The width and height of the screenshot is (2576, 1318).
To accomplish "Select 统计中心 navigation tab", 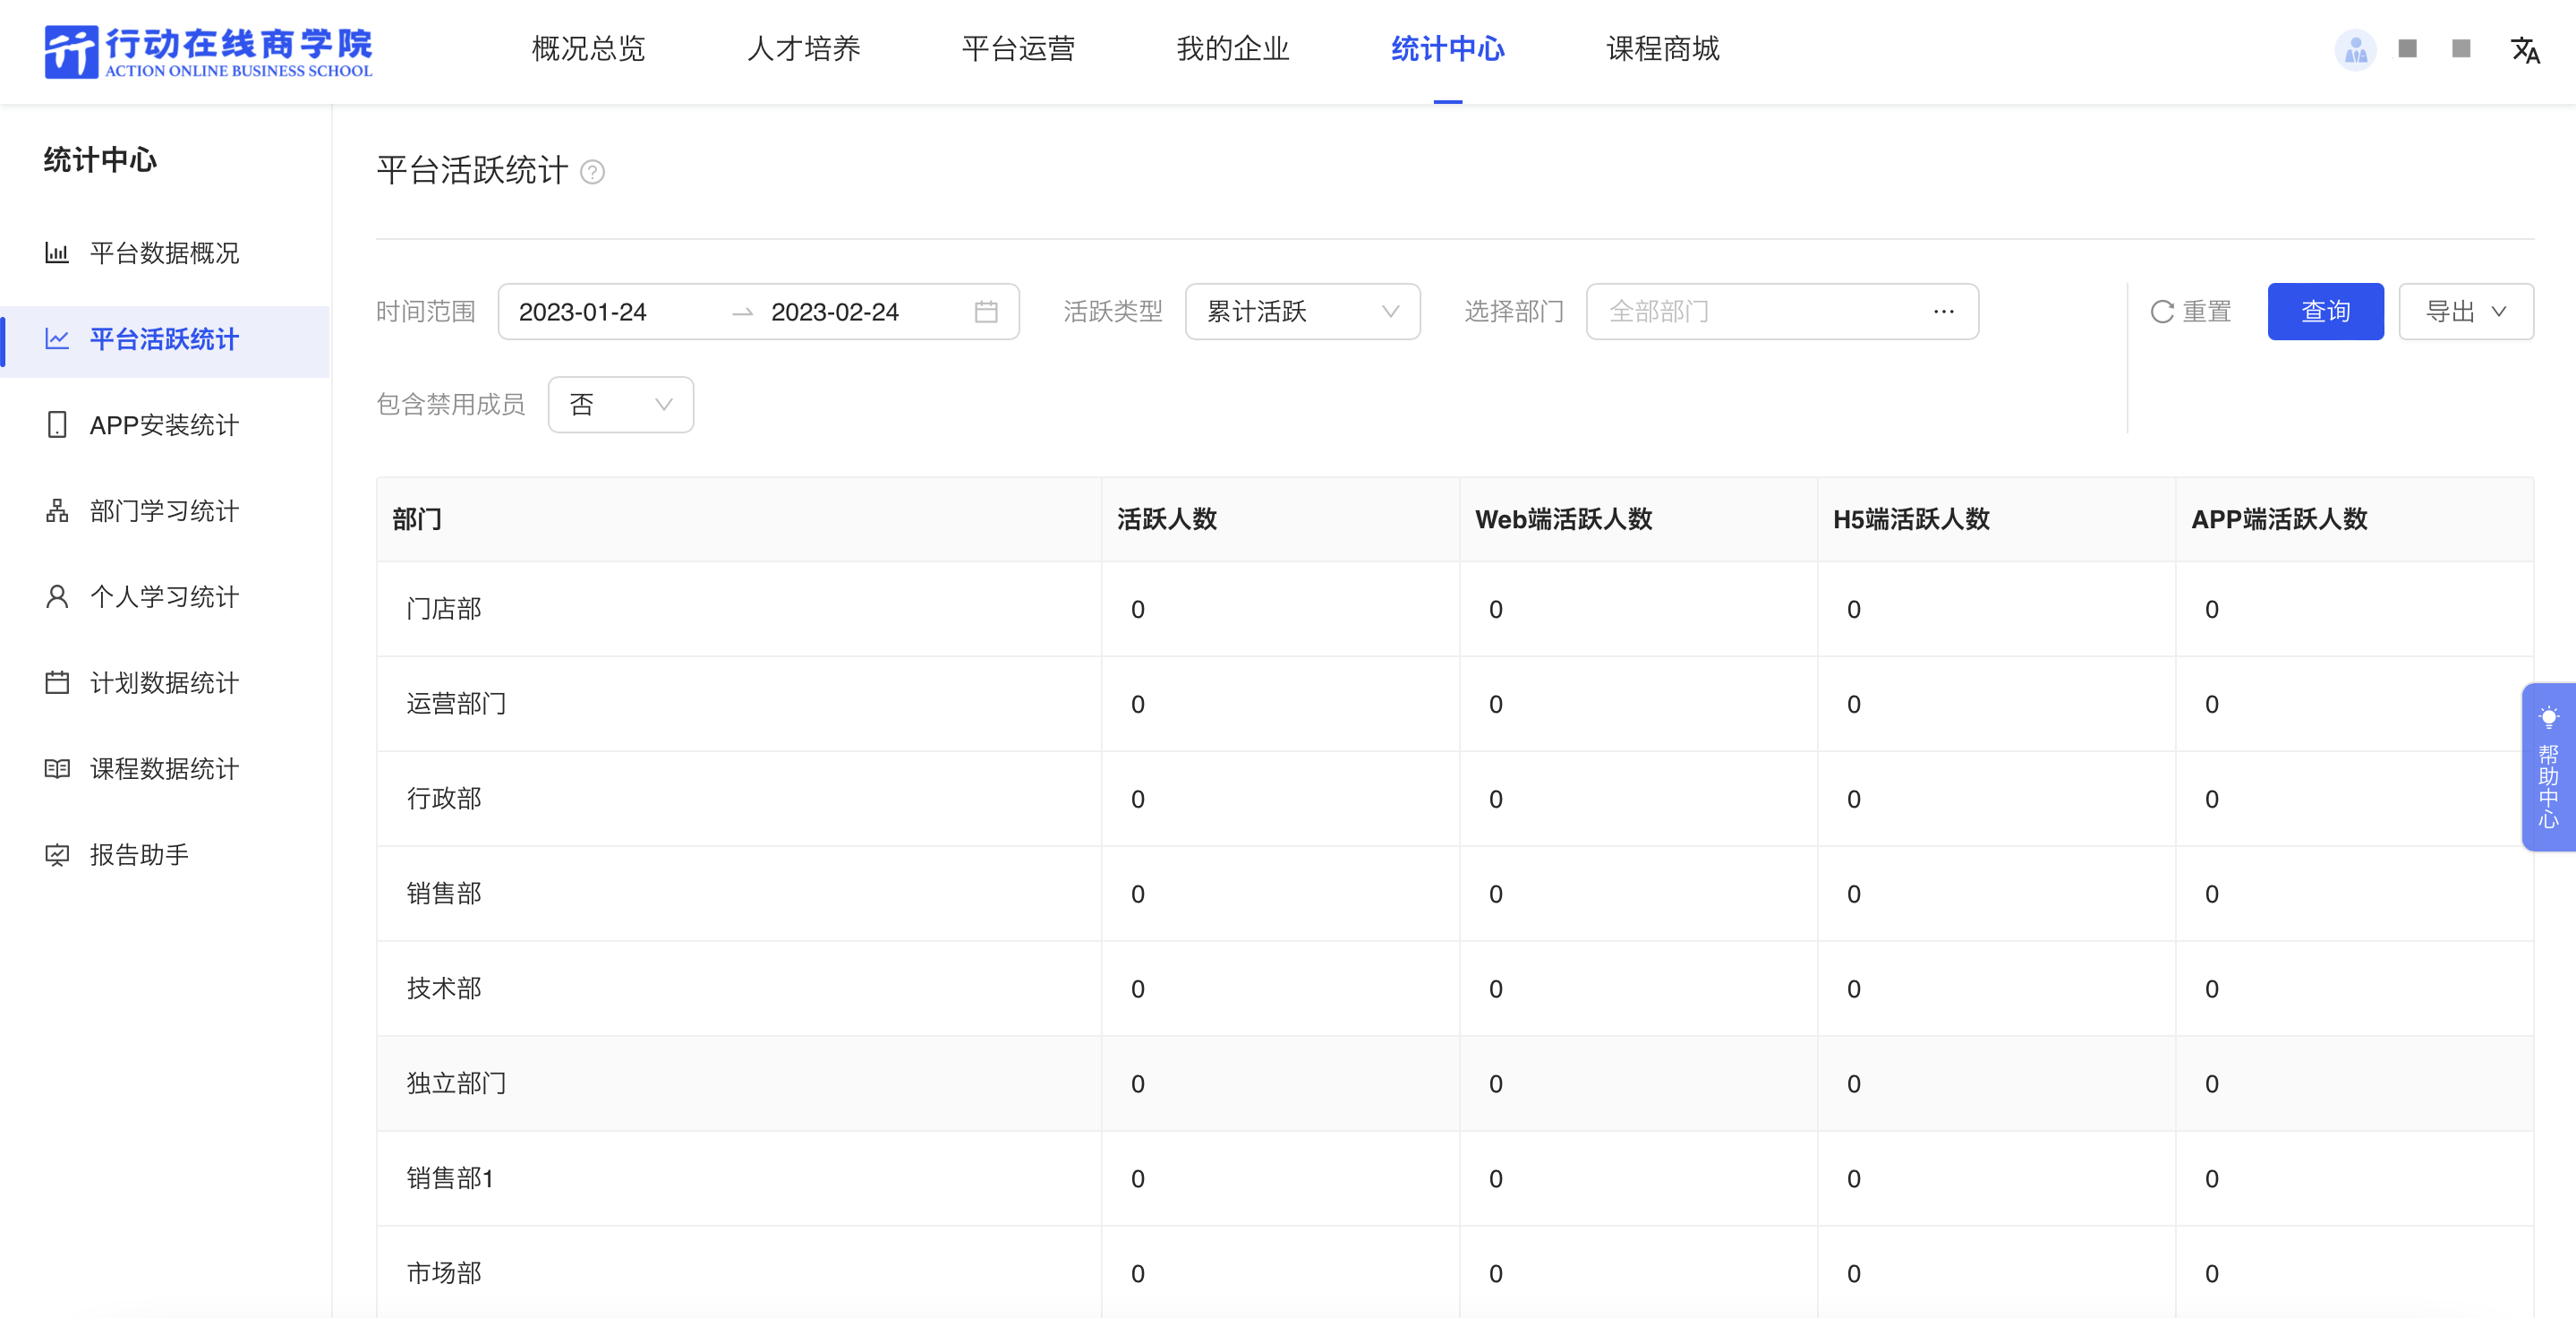I will click(1447, 49).
